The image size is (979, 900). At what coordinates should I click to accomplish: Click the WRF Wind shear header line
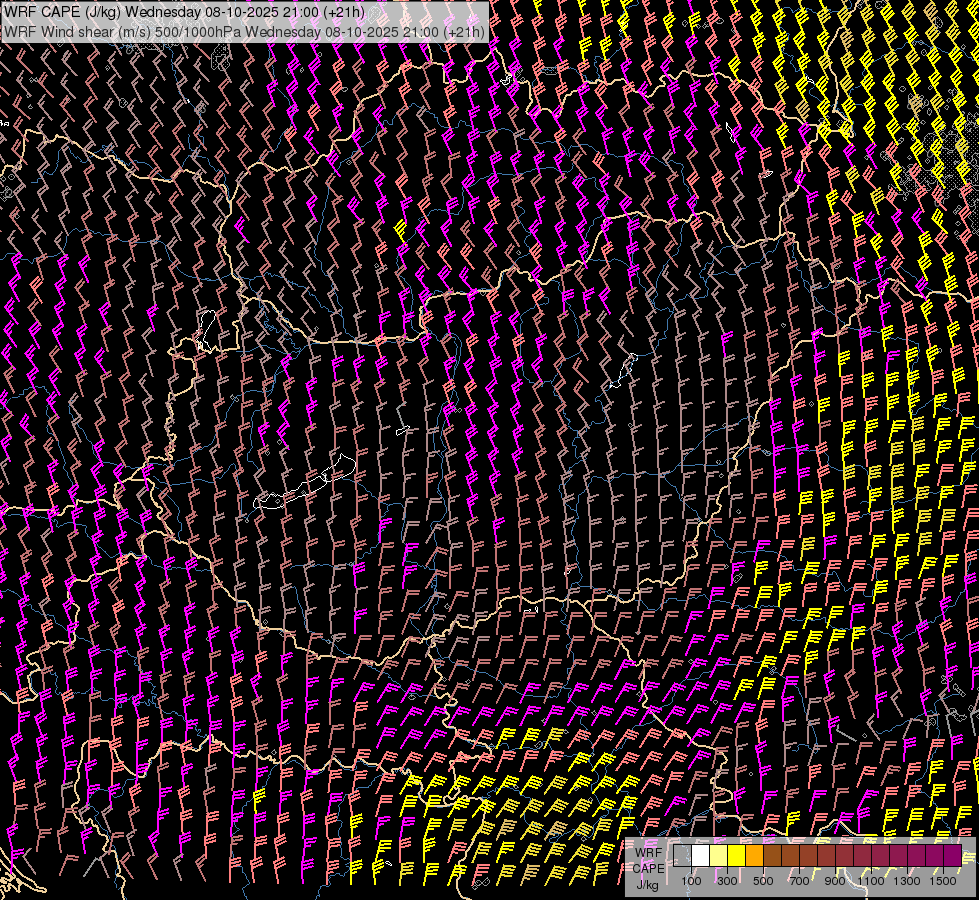coord(244,31)
